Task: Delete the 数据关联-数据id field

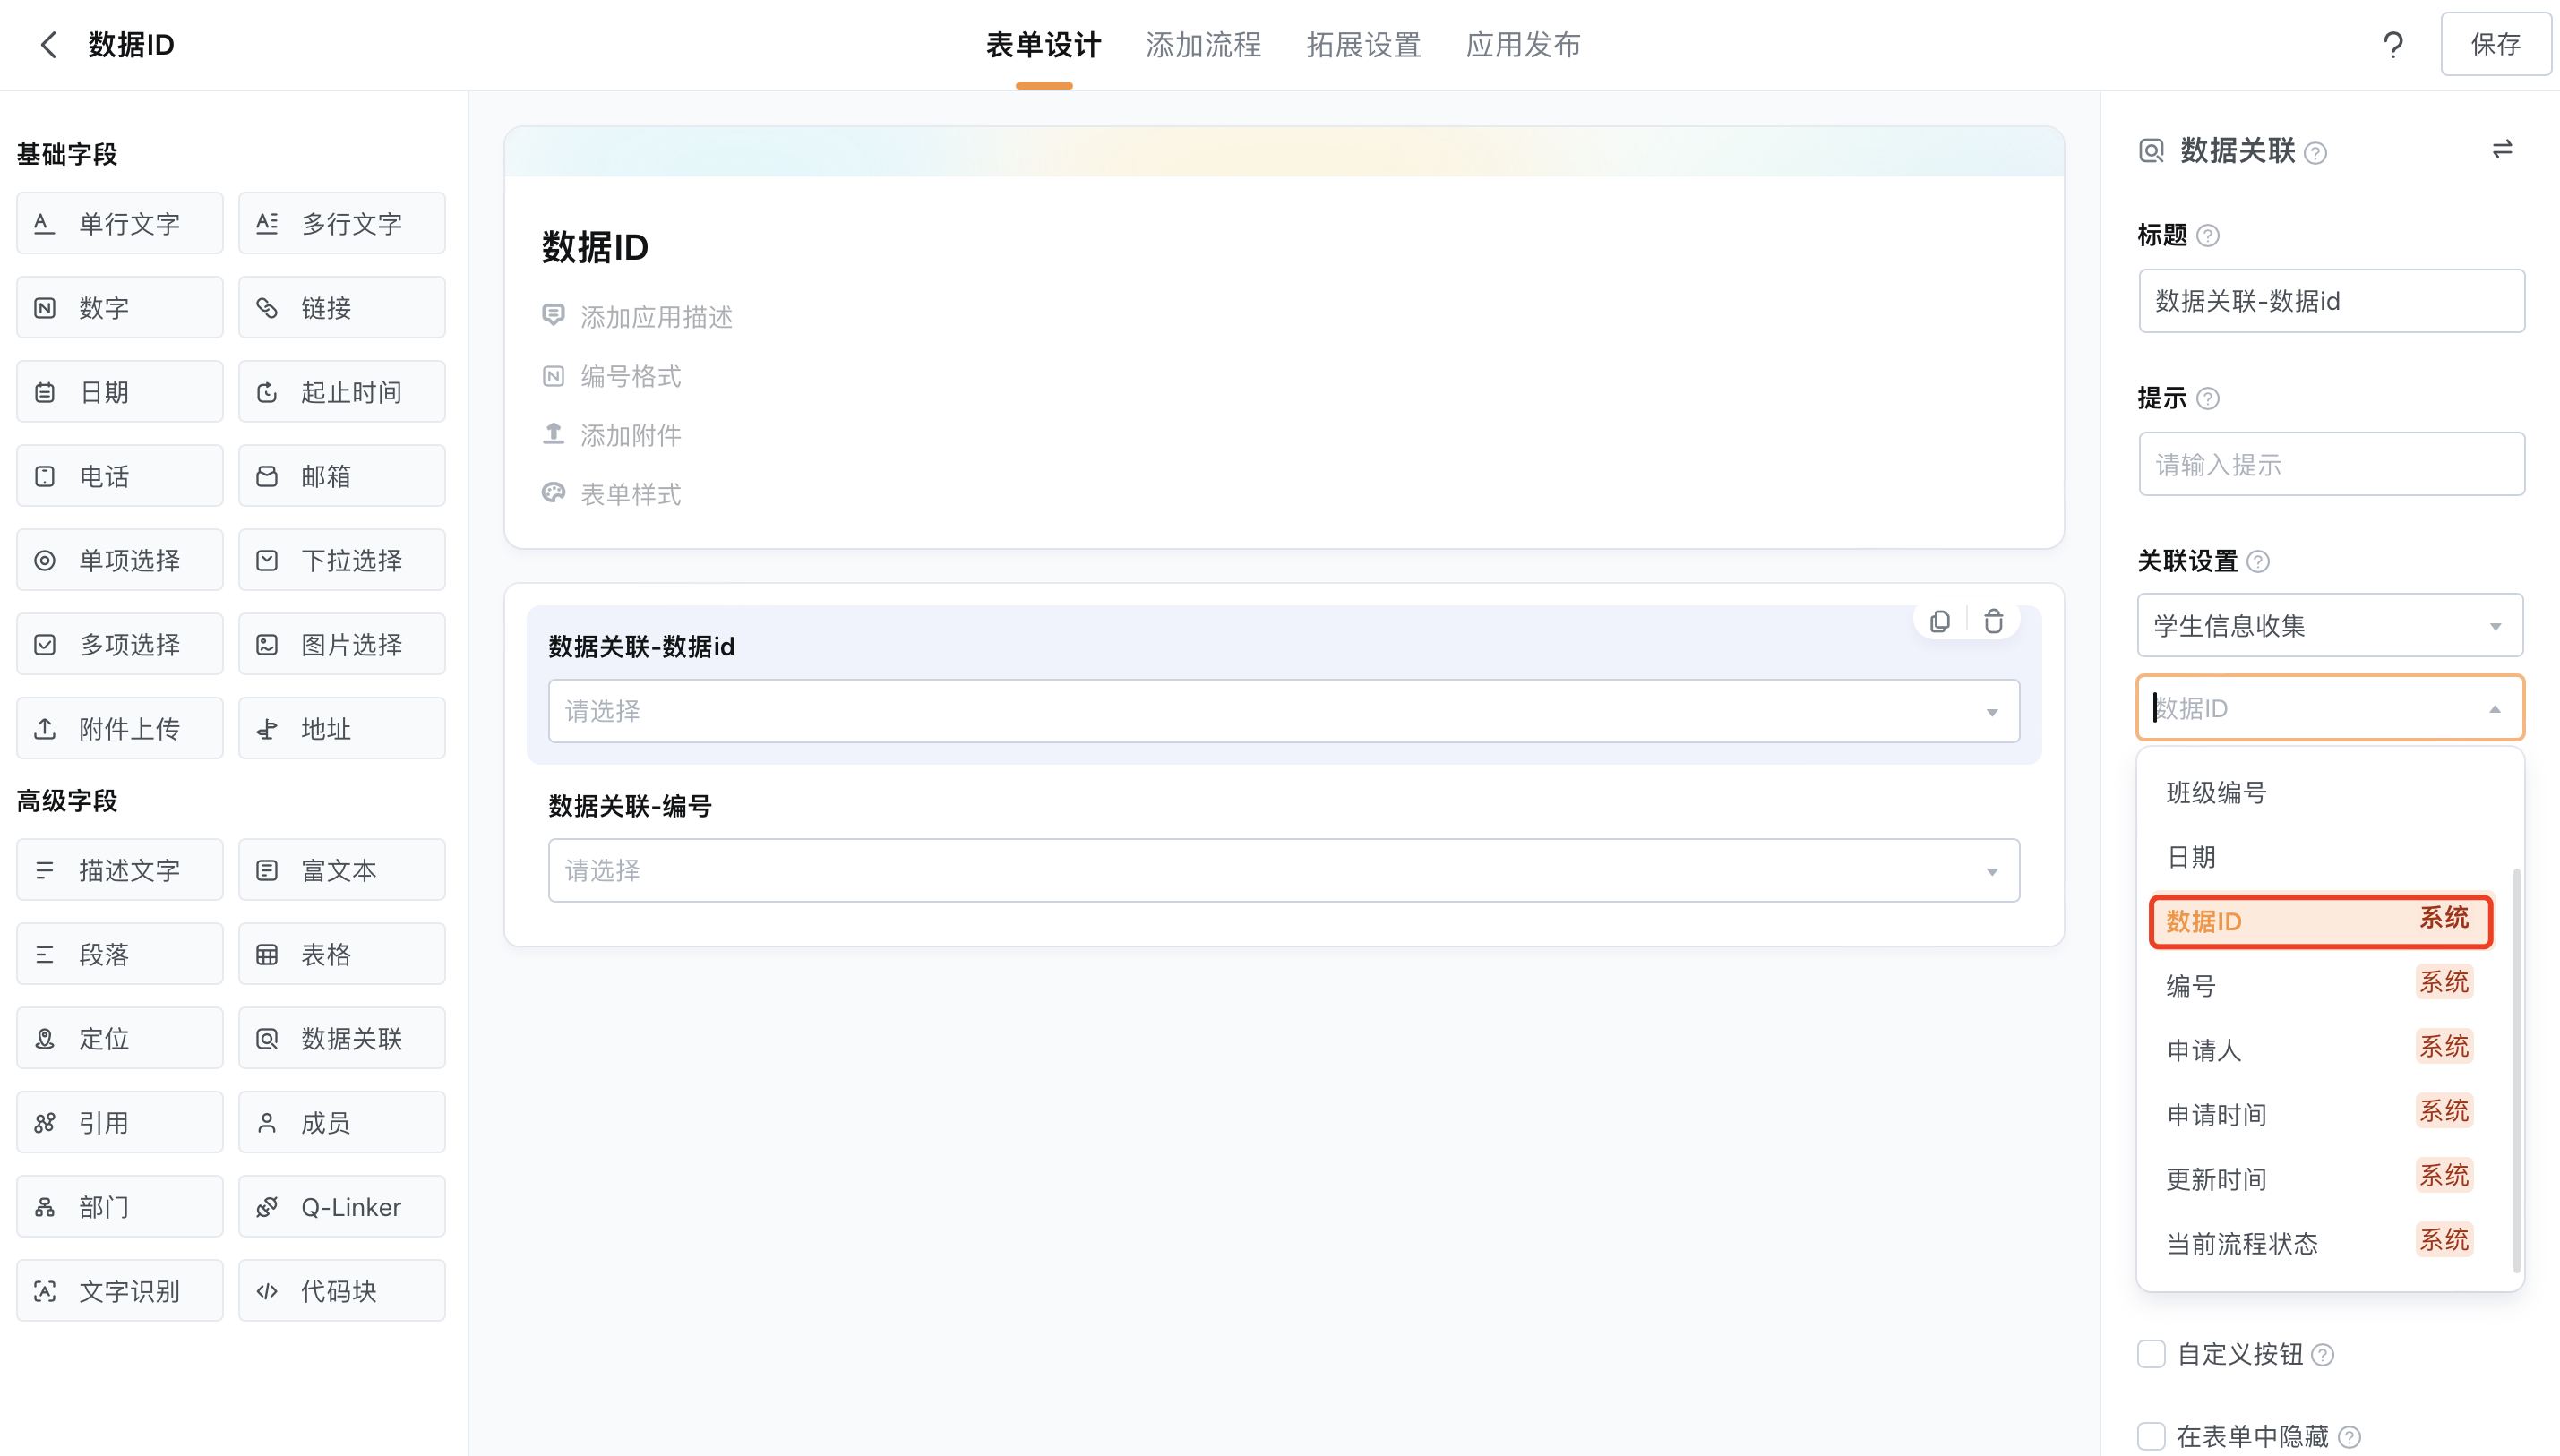Action: click(x=1993, y=622)
